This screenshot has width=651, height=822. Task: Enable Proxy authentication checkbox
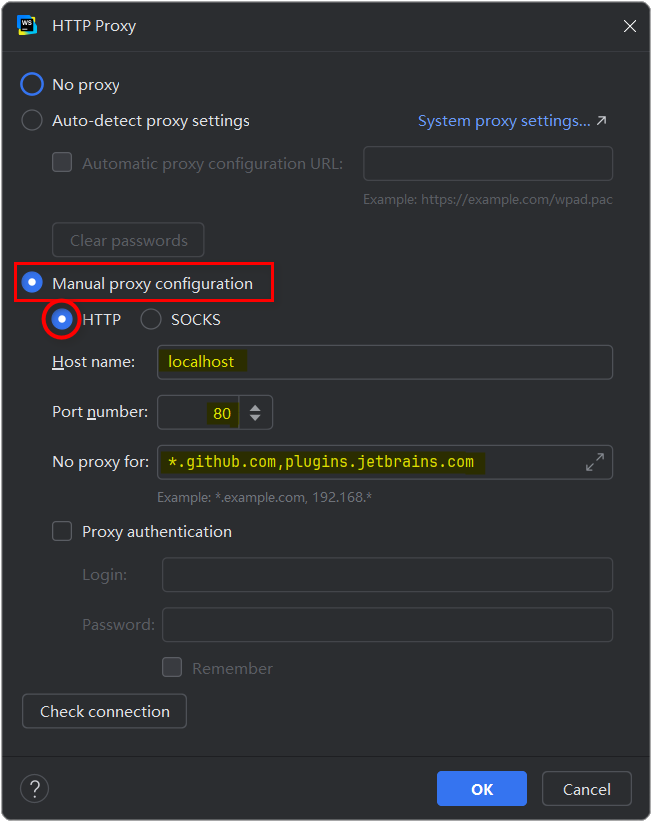pos(62,532)
